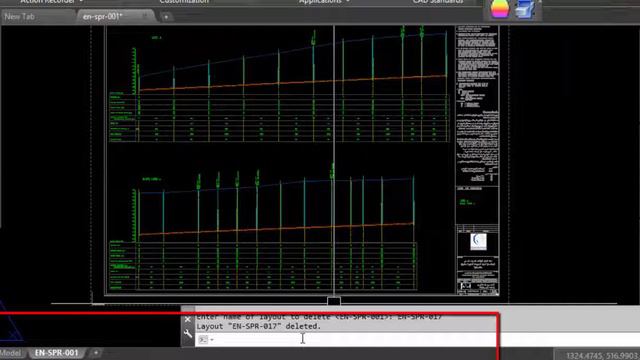Click the blue stacked-windows icon

tap(526, 9)
